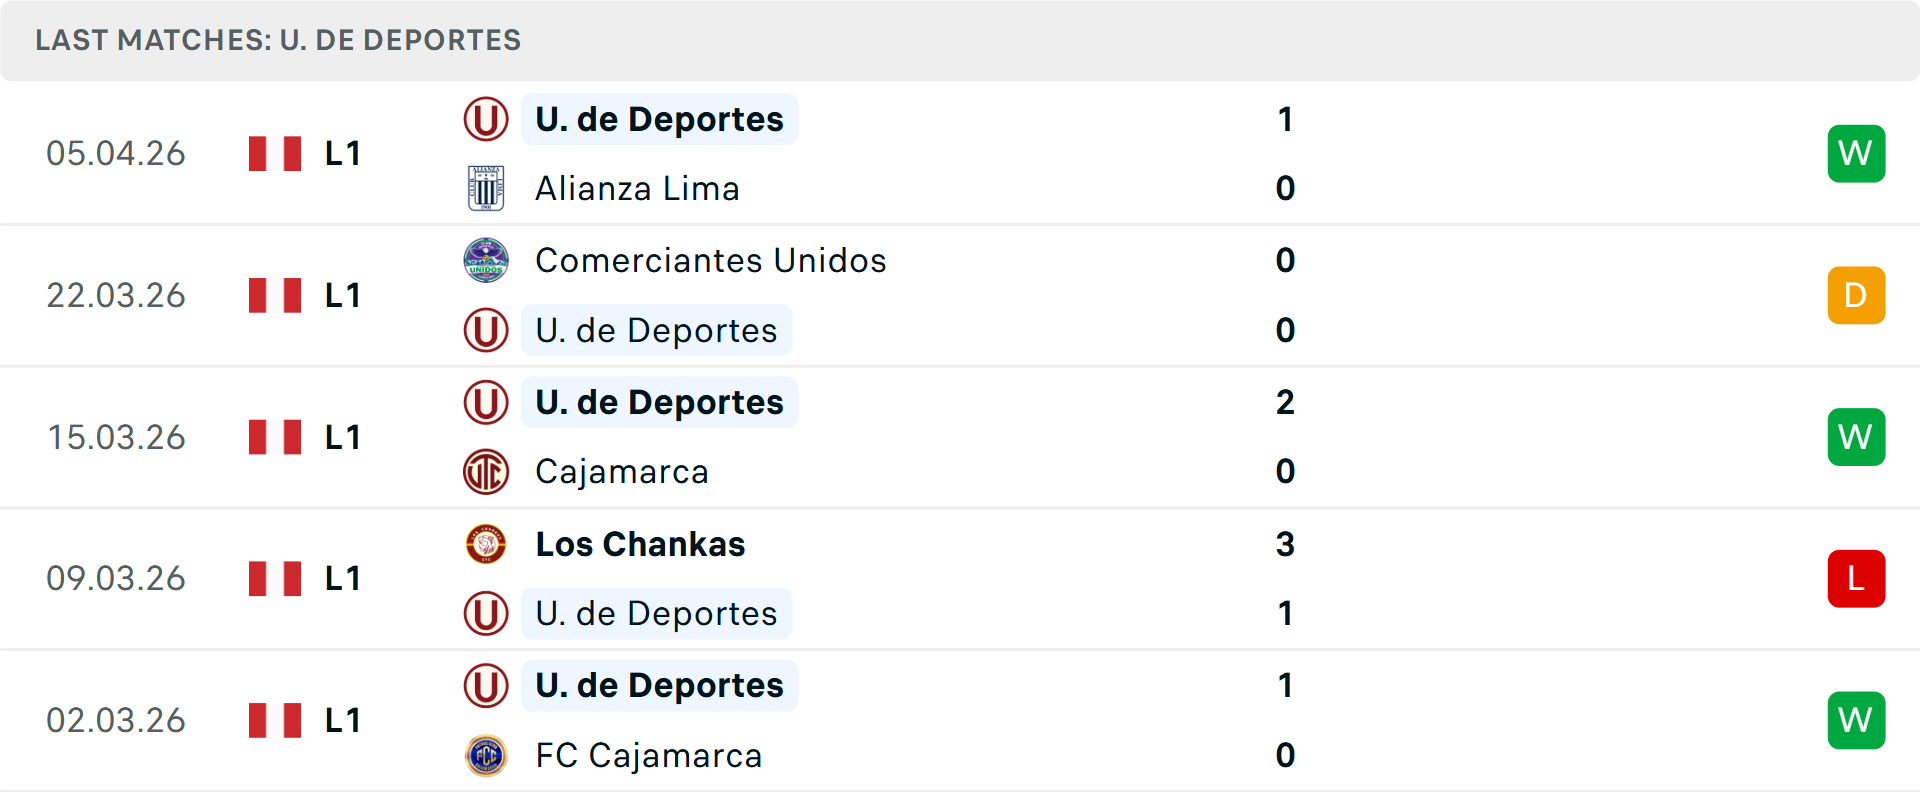Select the Cajamarca team name

[621, 472]
